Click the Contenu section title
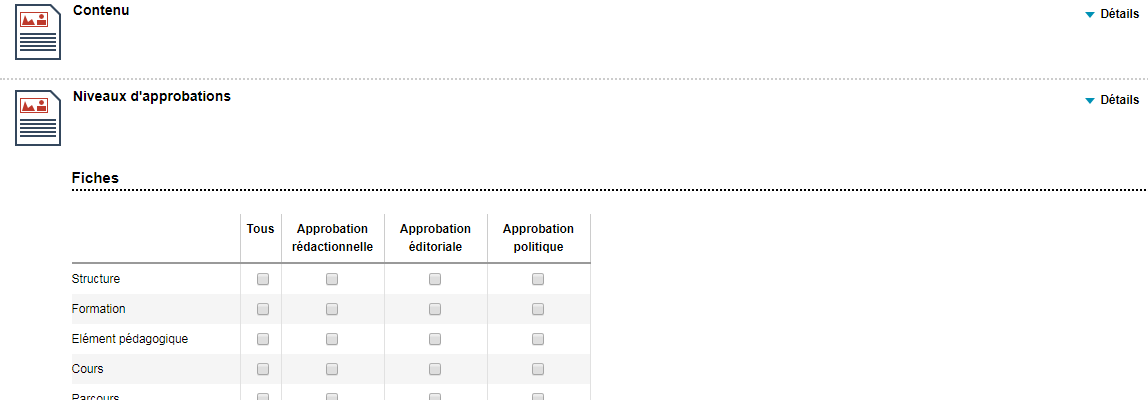 (x=101, y=11)
